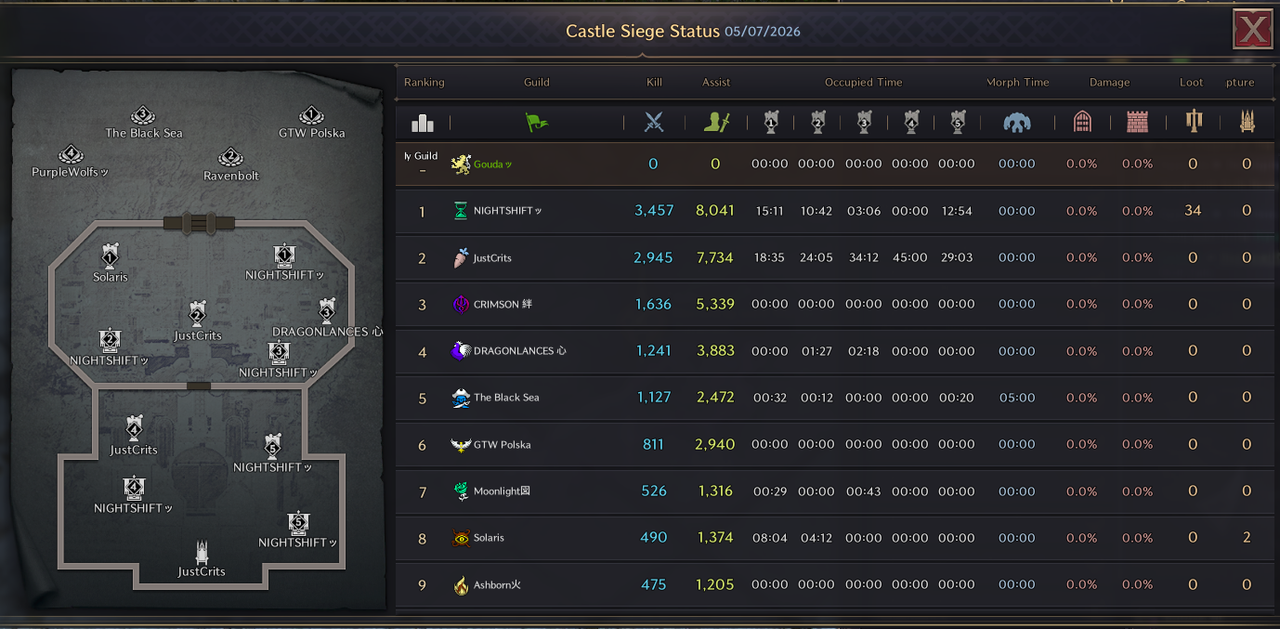Click the wall Damage column icon
1280x629 pixels.
1137,122
